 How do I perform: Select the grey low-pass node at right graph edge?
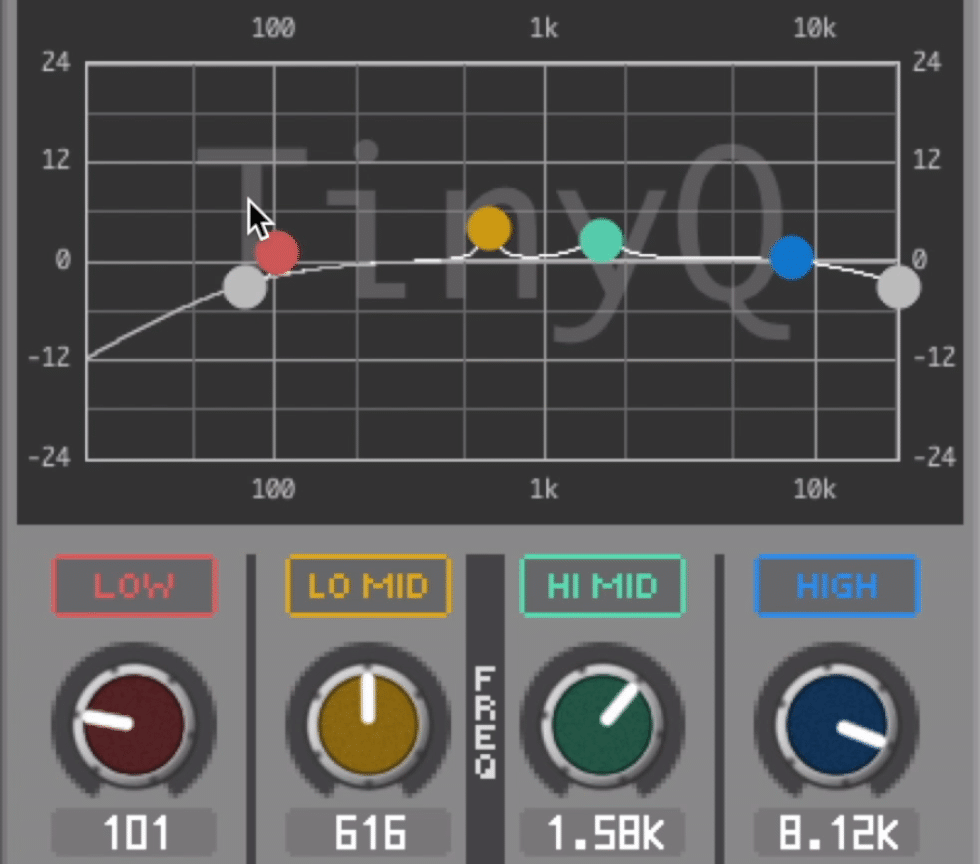coord(898,287)
